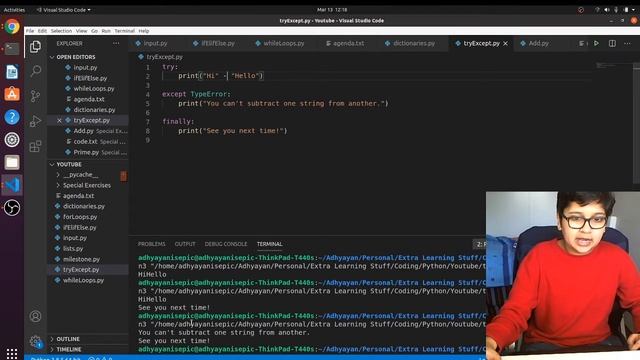The image size is (640, 360).
Task: Switch to the agenda.txt editor tab
Action: click(348, 43)
